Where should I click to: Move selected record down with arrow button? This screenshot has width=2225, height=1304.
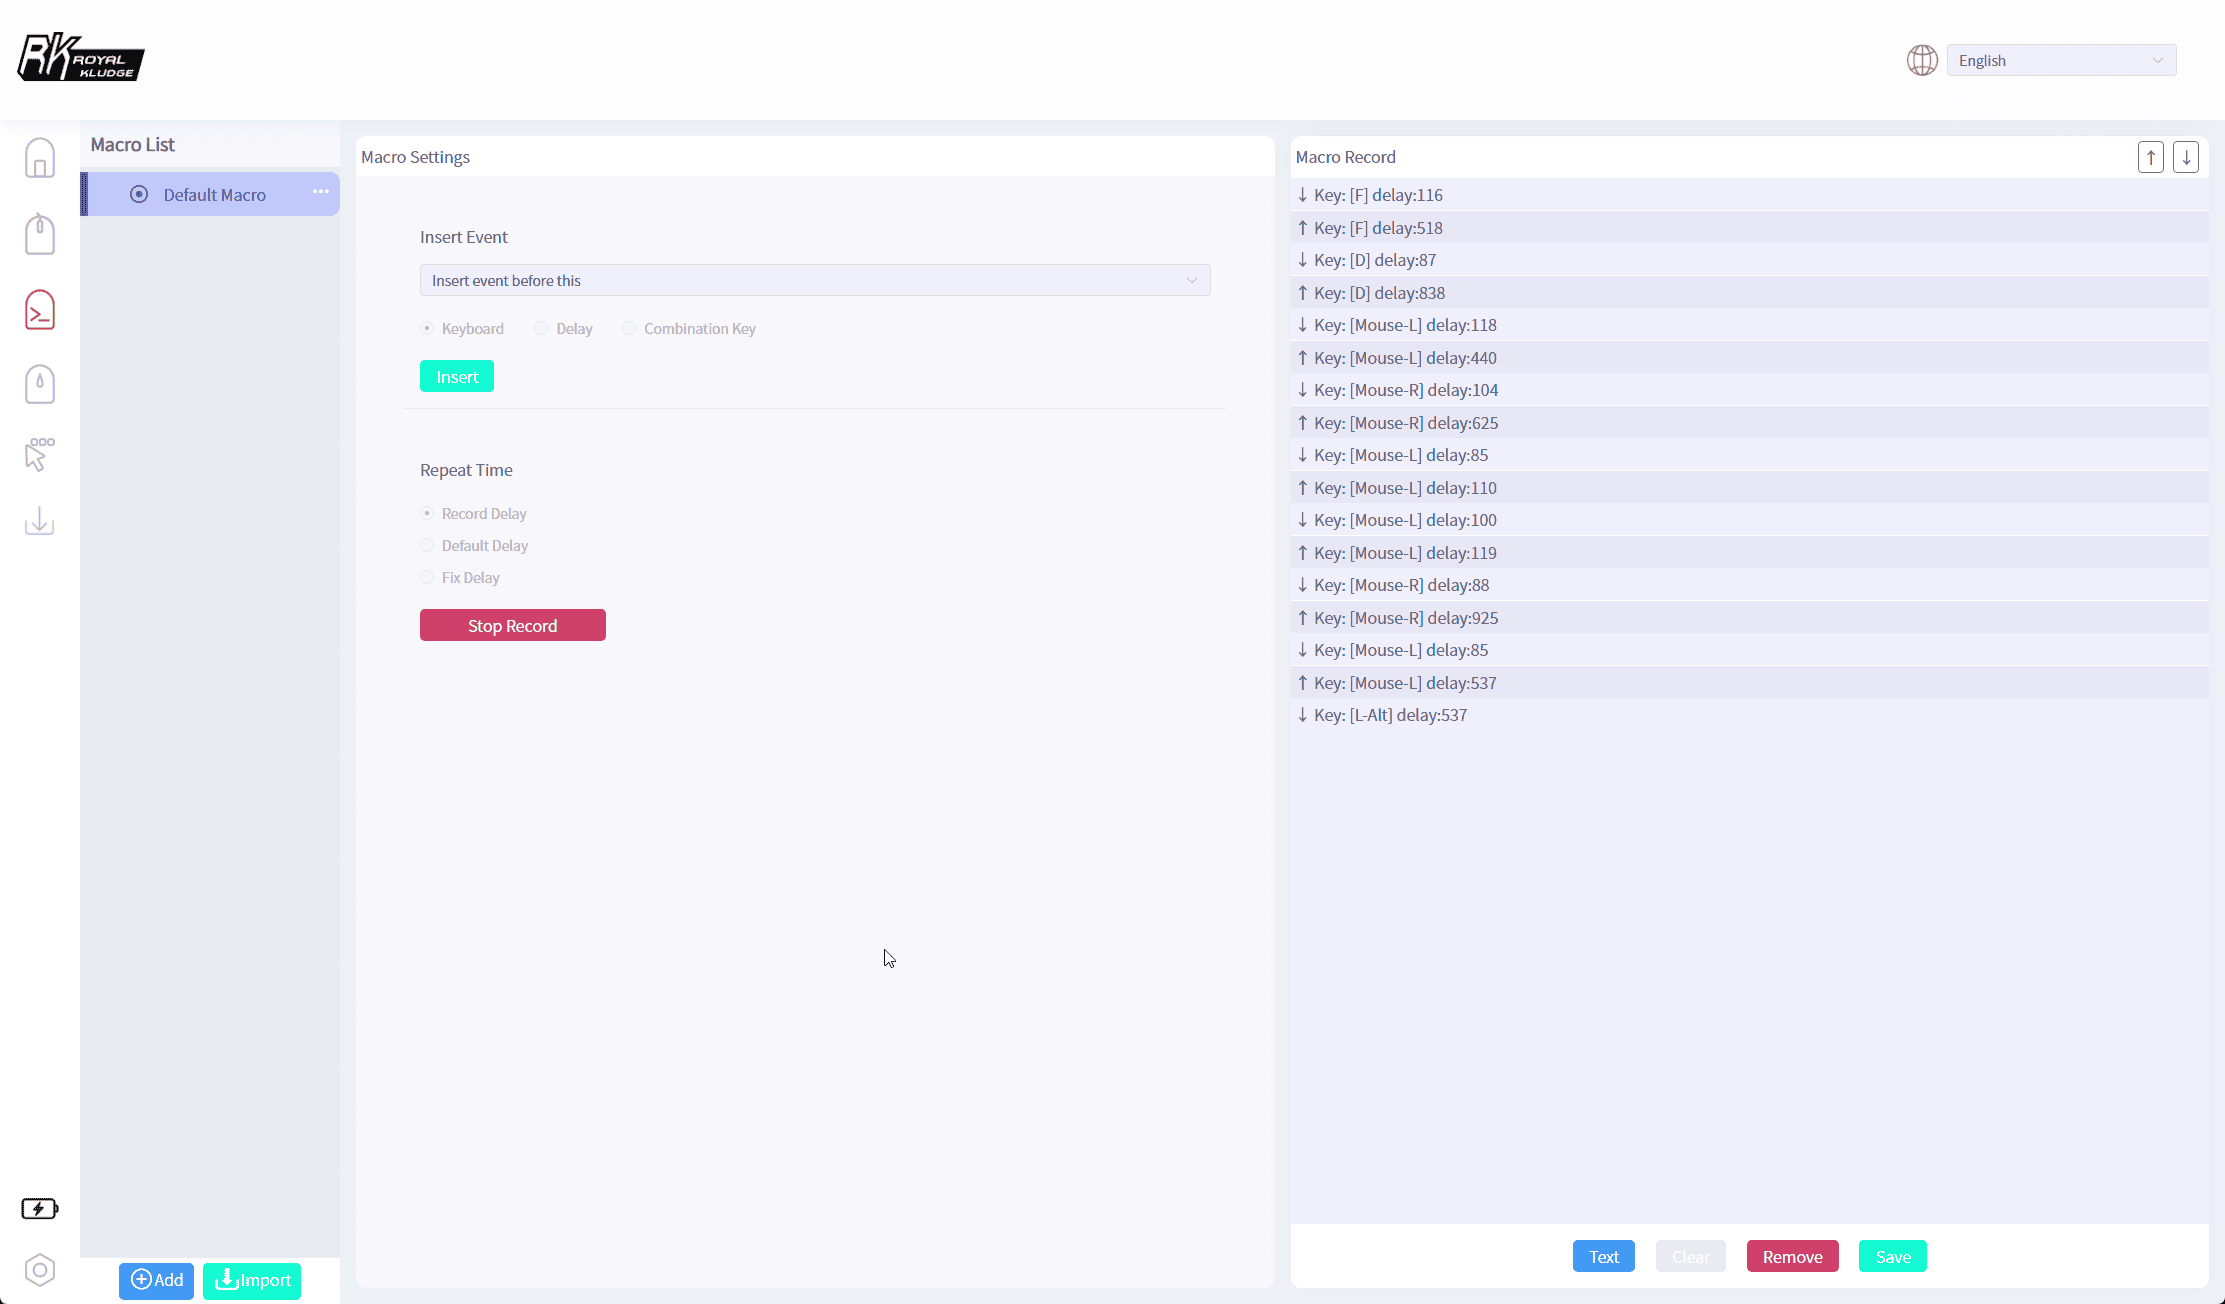(x=2186, y=157)
